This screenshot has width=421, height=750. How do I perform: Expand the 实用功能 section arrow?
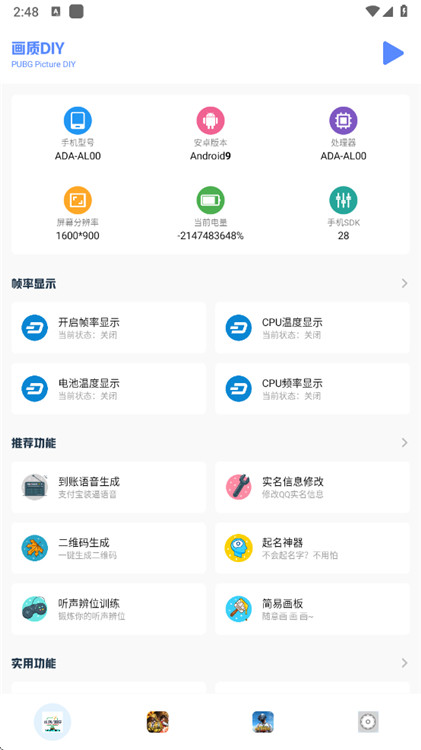[x=405, y=663]
